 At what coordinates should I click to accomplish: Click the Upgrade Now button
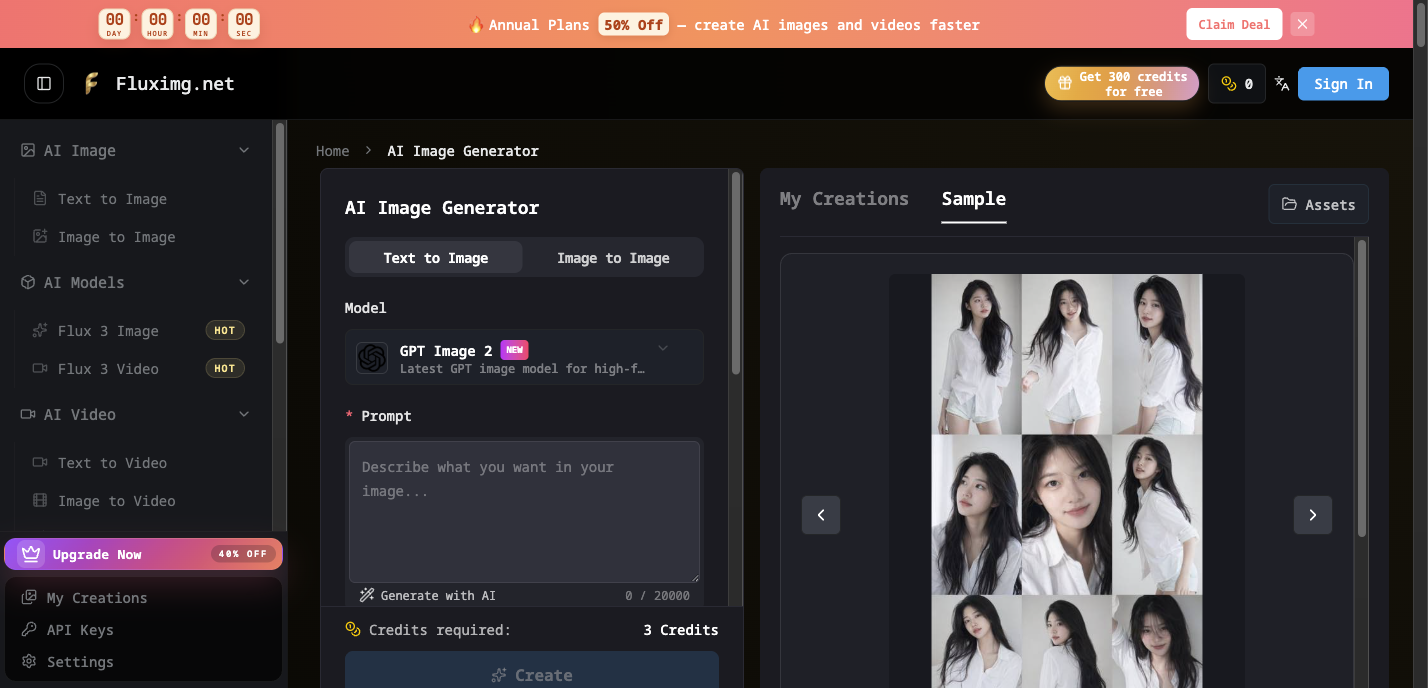(x=143, y=554)
